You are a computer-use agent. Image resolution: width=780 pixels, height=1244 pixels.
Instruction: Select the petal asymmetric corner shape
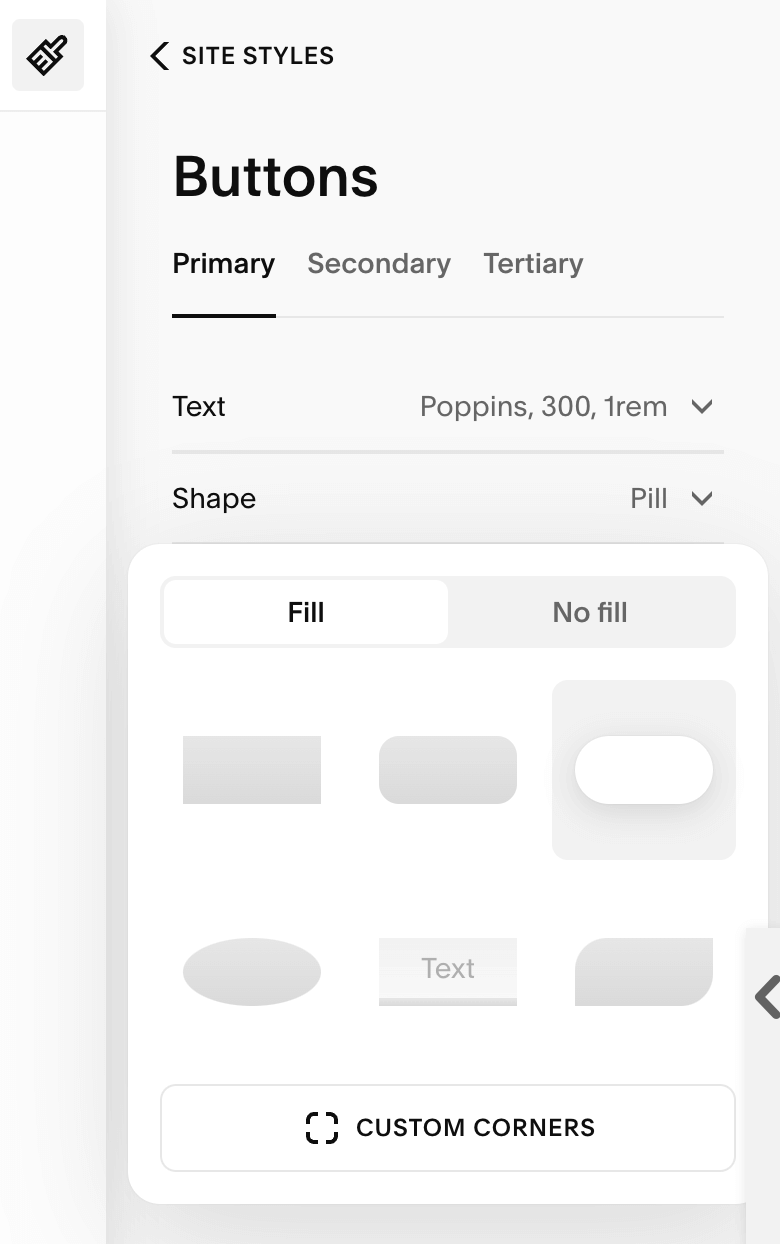click(x=644, y=971)
